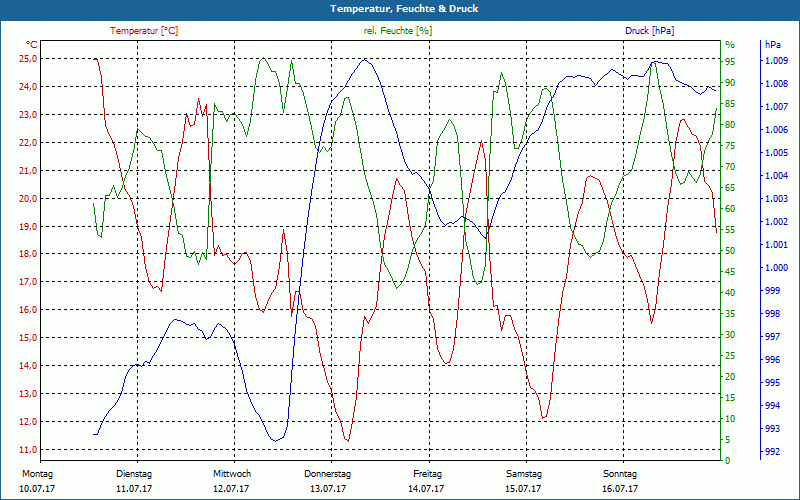
Task: Click the date '12.07.17'
Action: point(232,489)
